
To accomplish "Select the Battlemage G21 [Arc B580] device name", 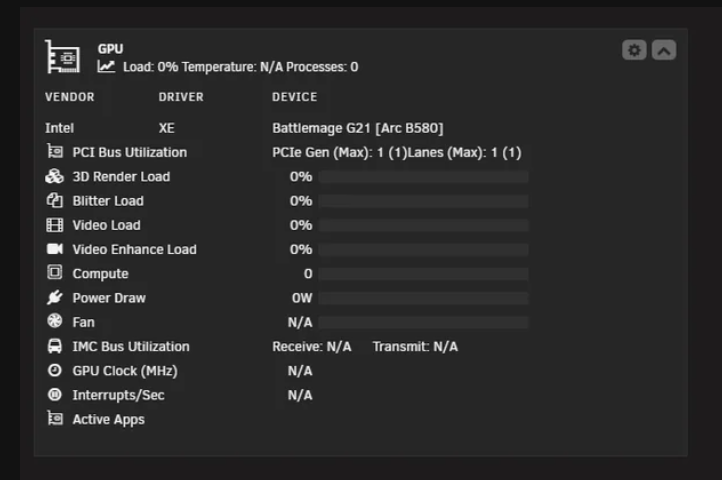I will click(x=358, y=128).
